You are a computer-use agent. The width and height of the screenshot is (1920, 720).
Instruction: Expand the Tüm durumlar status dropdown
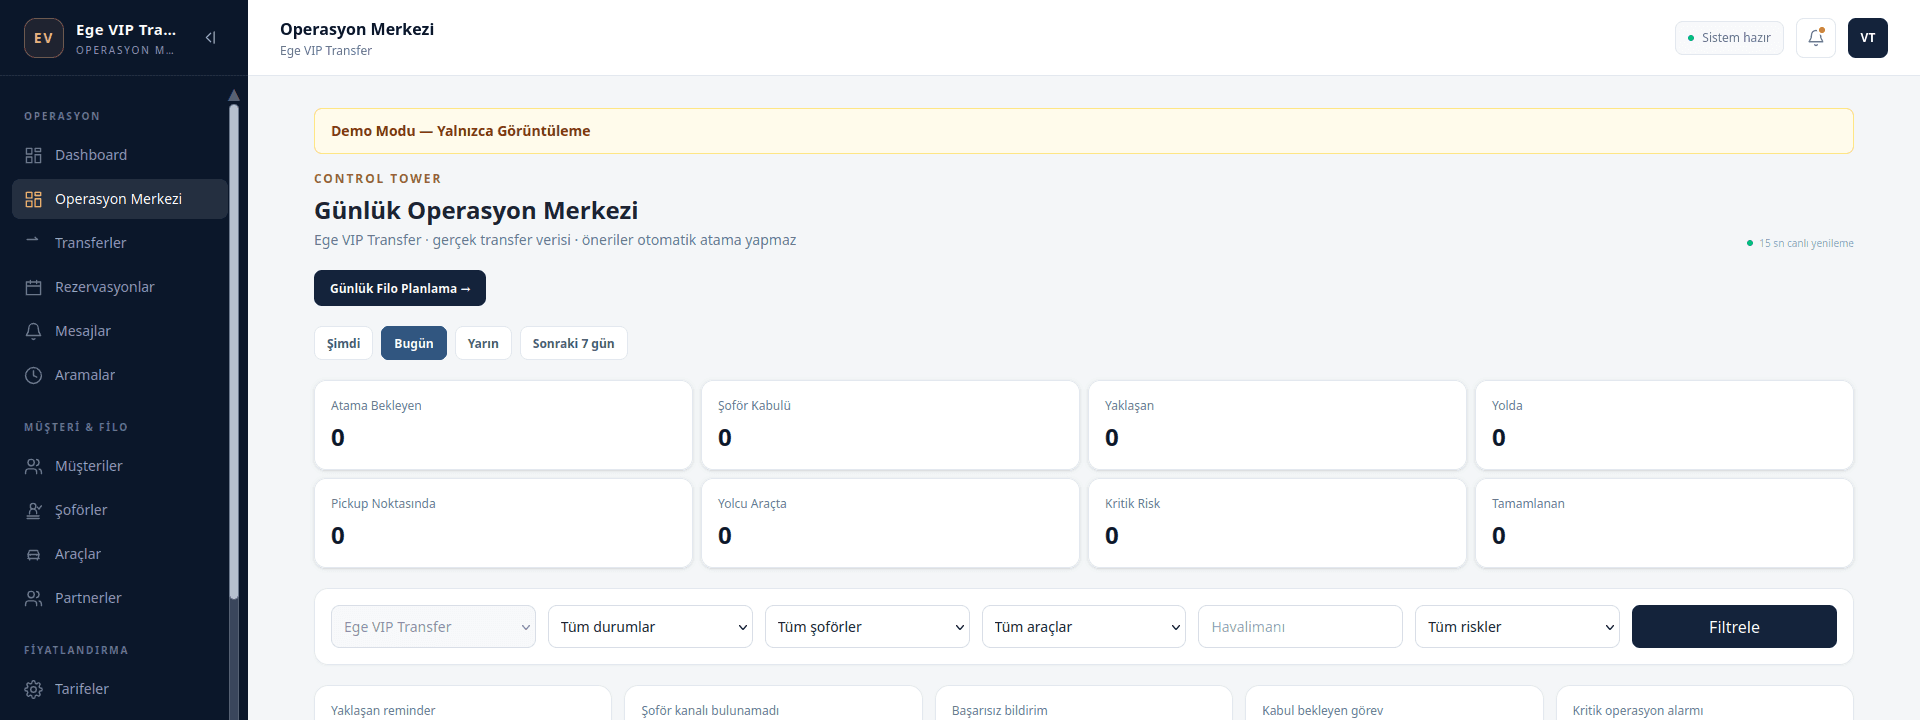click(x=650, y=627)
